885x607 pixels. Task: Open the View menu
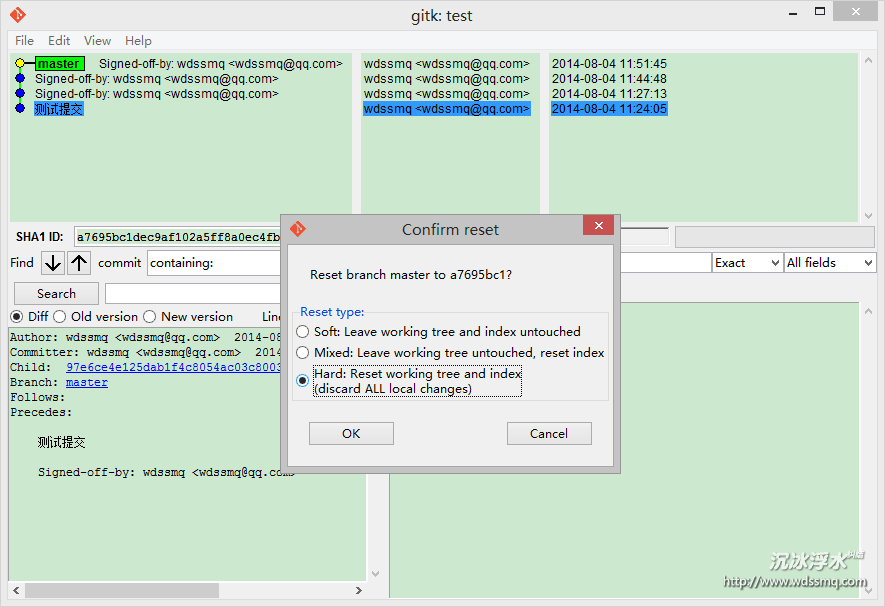97,41
